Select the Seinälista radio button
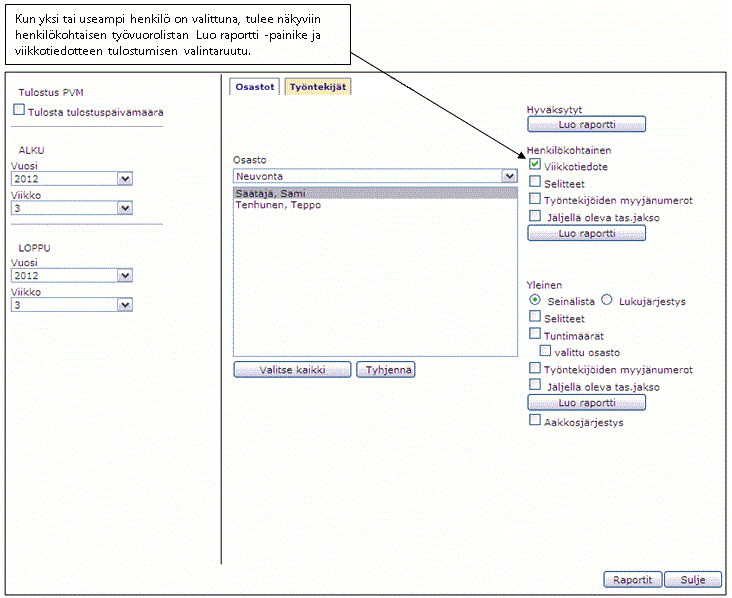The height and width of the screenshot is (598, 732). click(535, 300)
